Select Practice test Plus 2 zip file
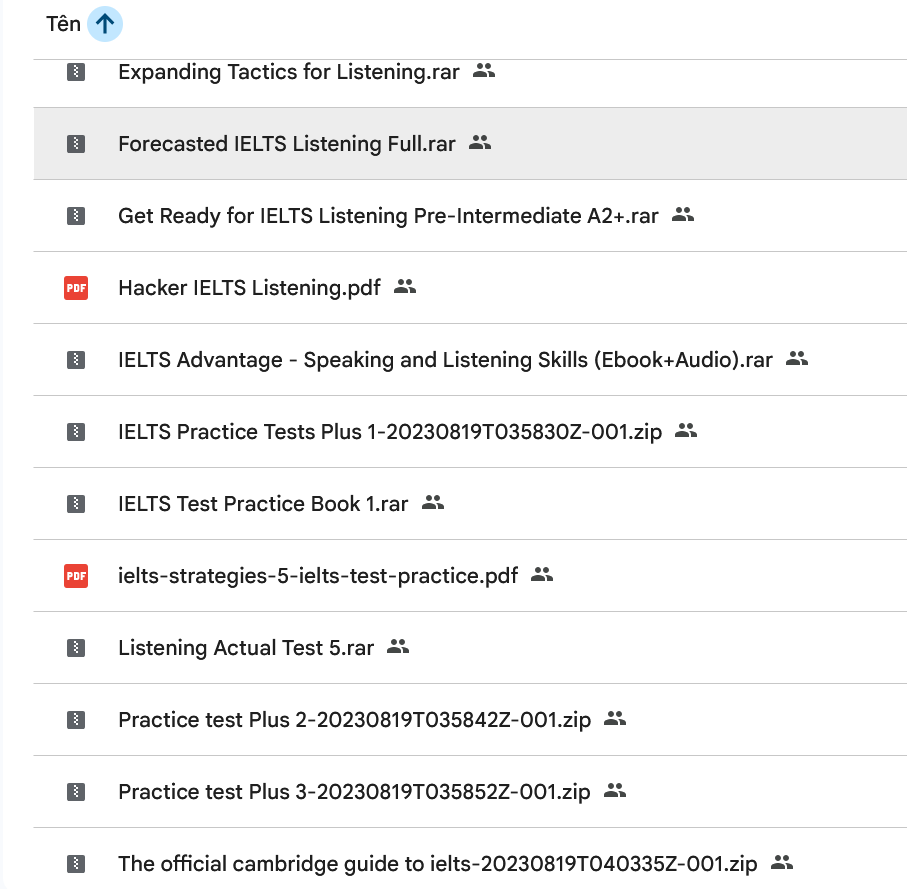 point(353,720)
